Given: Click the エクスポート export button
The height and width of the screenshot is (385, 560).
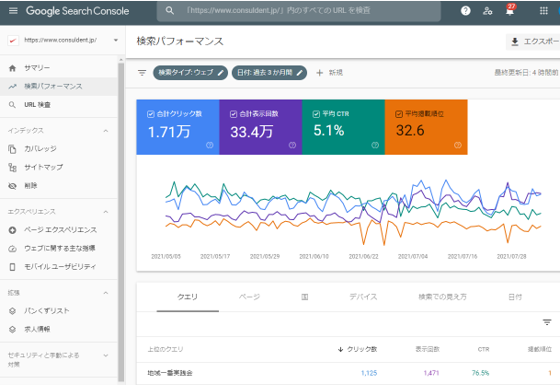Looking at the screenshot, I should click(534, 42).
